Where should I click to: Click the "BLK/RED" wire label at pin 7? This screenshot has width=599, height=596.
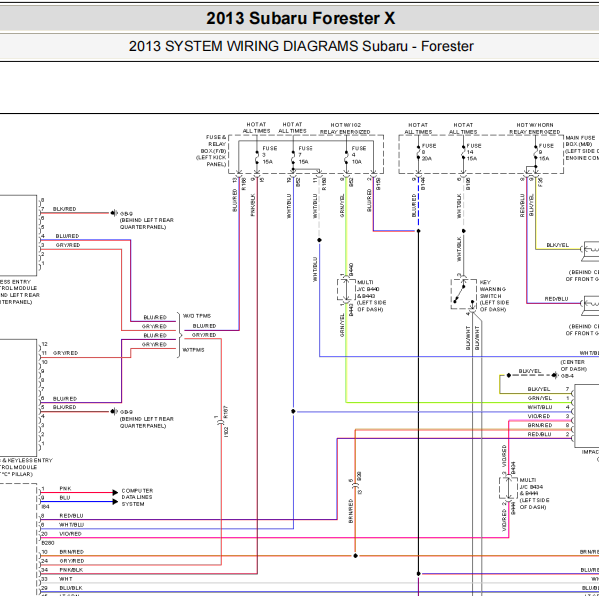(64, 209)
